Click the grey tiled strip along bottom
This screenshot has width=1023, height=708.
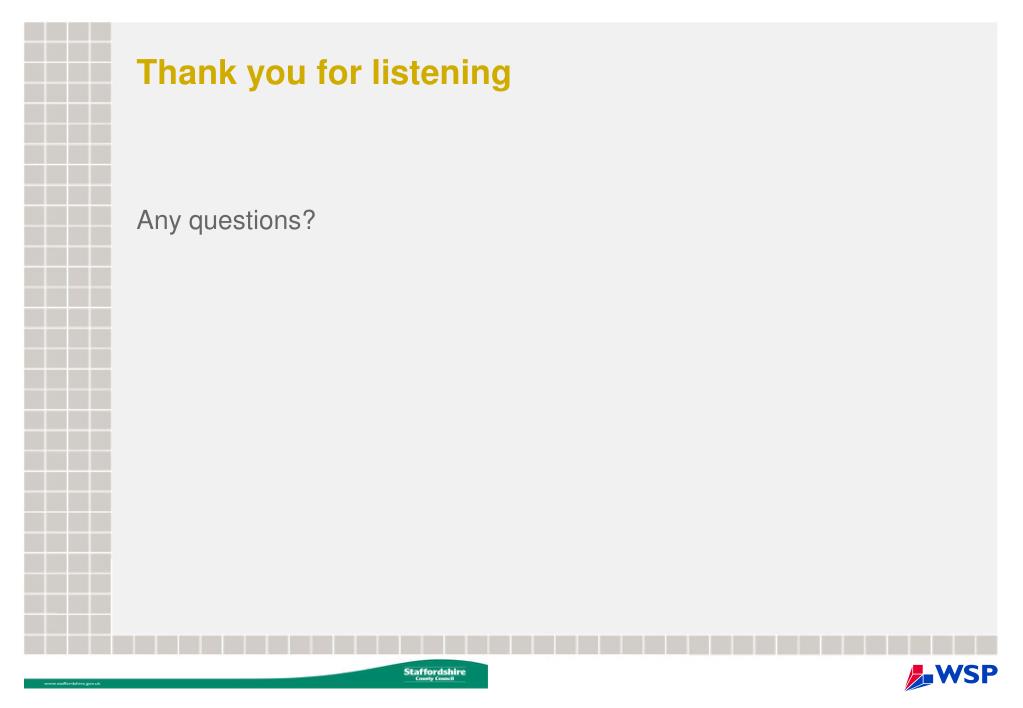coord(510,645)
